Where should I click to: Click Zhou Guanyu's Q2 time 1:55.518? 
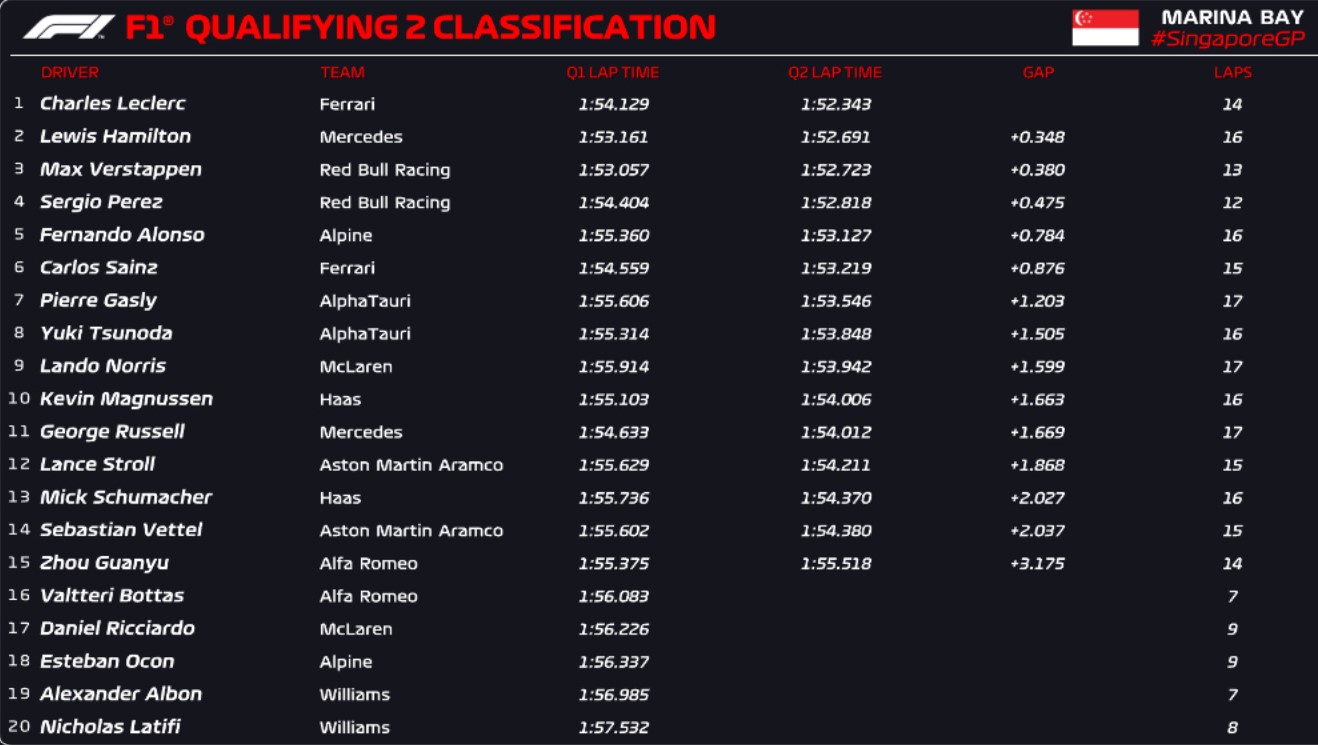(835, 564)
